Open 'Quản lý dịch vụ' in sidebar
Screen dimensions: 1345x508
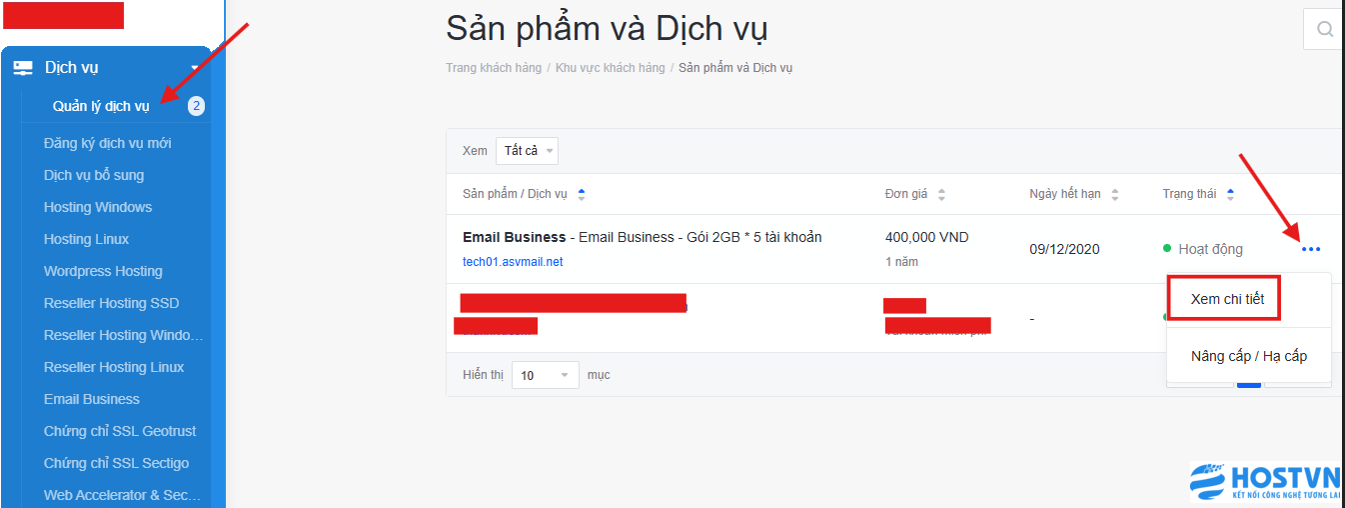click(101, 107)
